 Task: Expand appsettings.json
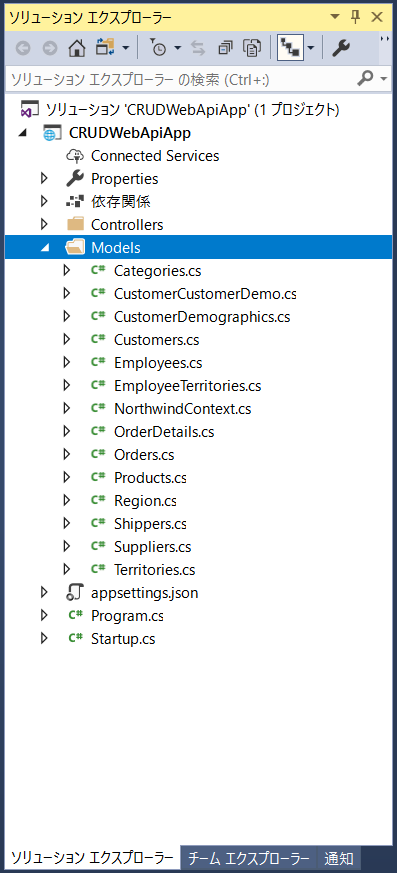click(45, 593)
